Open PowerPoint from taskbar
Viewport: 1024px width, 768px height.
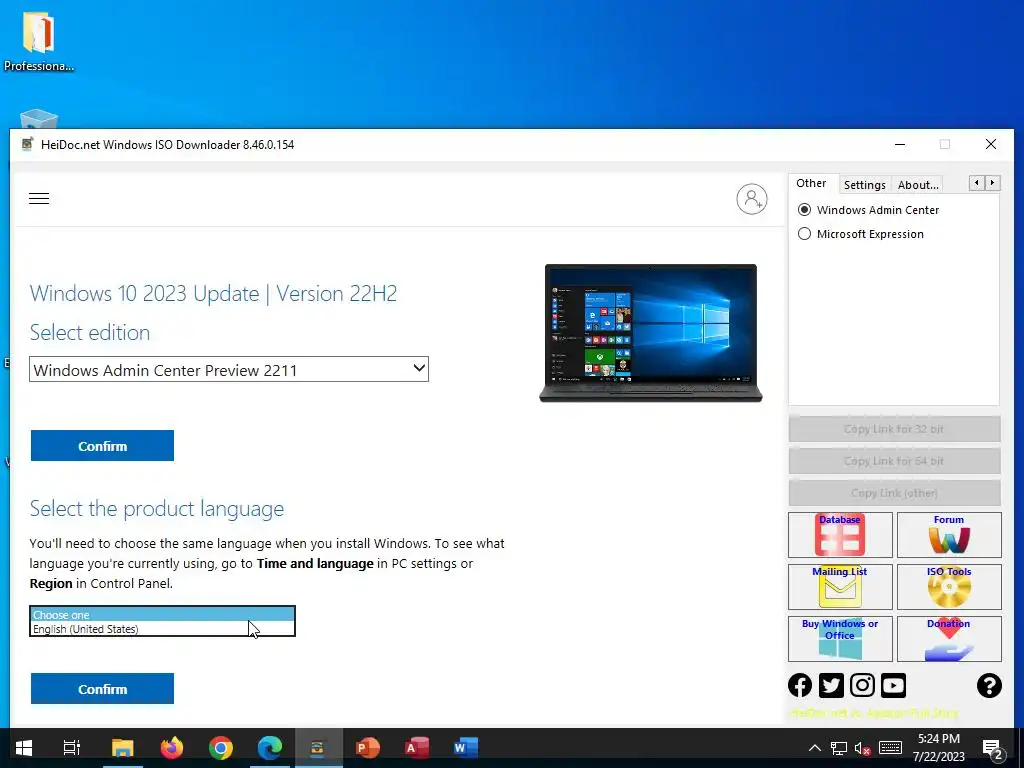click(368, 748)
